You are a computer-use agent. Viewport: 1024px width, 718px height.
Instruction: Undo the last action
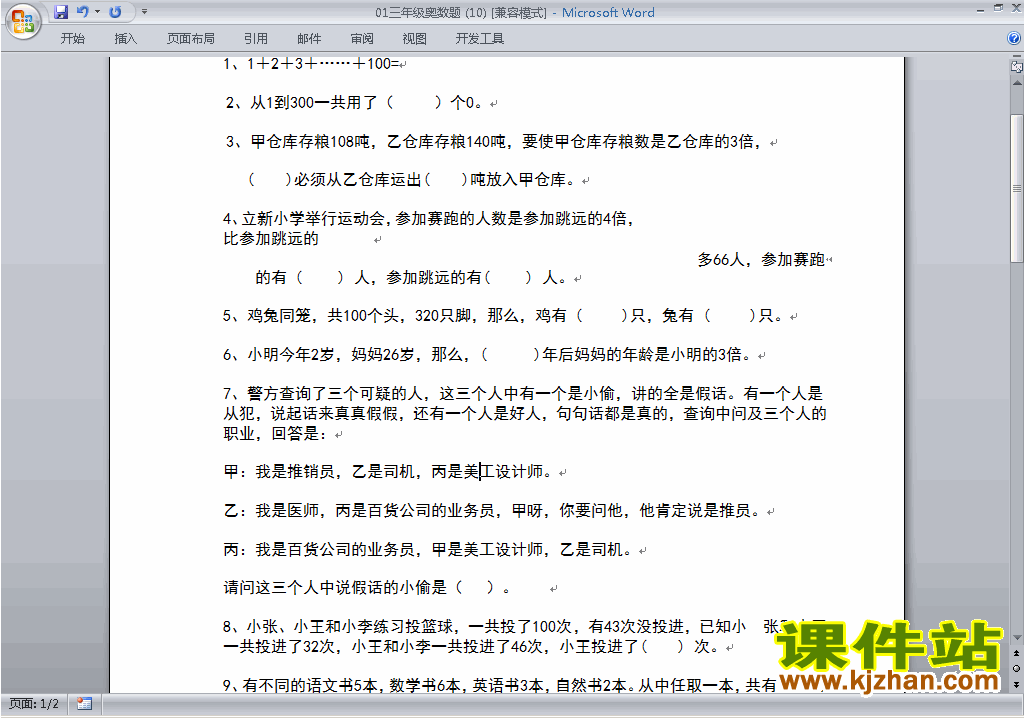pyautogui.click(x=82, y=12)
